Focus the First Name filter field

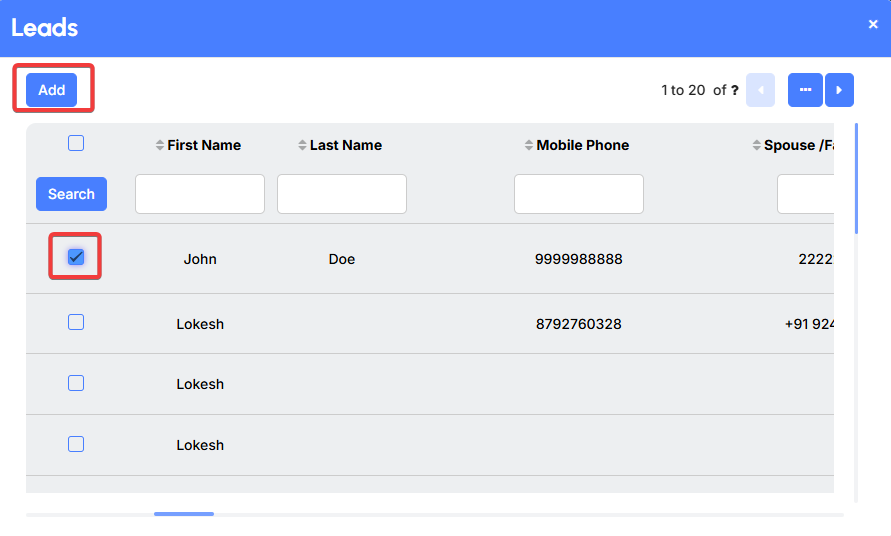[200, 194]
